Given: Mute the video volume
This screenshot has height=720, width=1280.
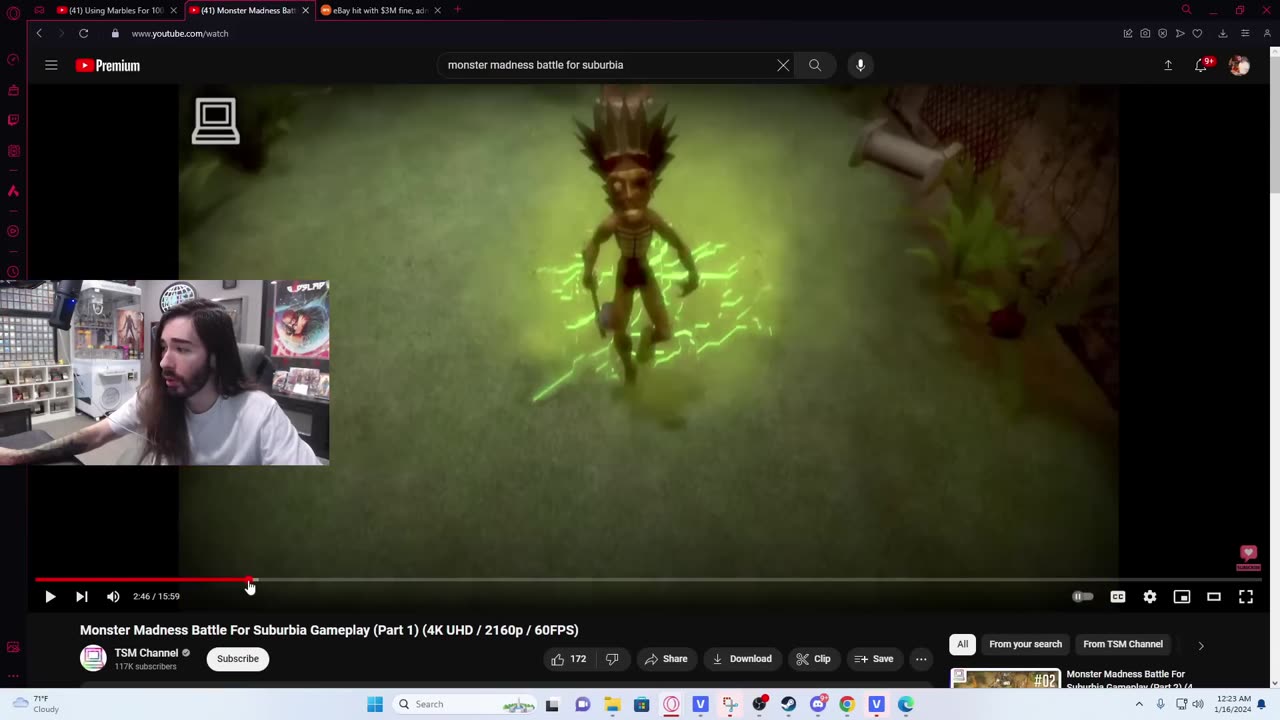Looking at the screenshot, I should (x=113, y=596).
